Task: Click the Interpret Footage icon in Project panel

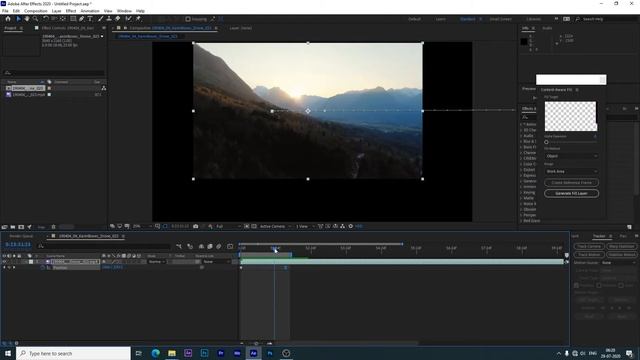Action: pyautogui.click(x=4, y=227)
